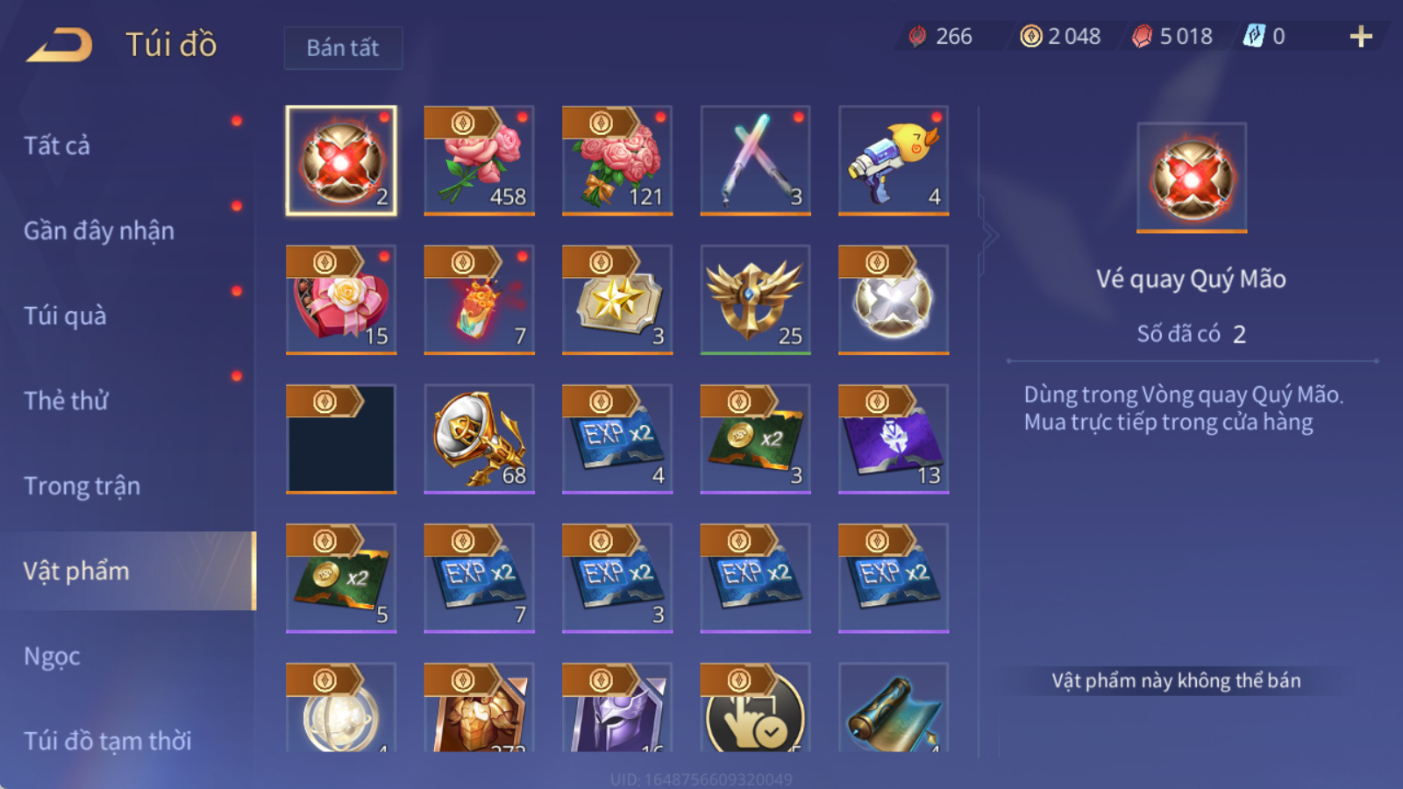Viewport: 1403px width, 789px height.
Task: Pick the winged golden trophy badge item
Action: [x=755, y=299]
